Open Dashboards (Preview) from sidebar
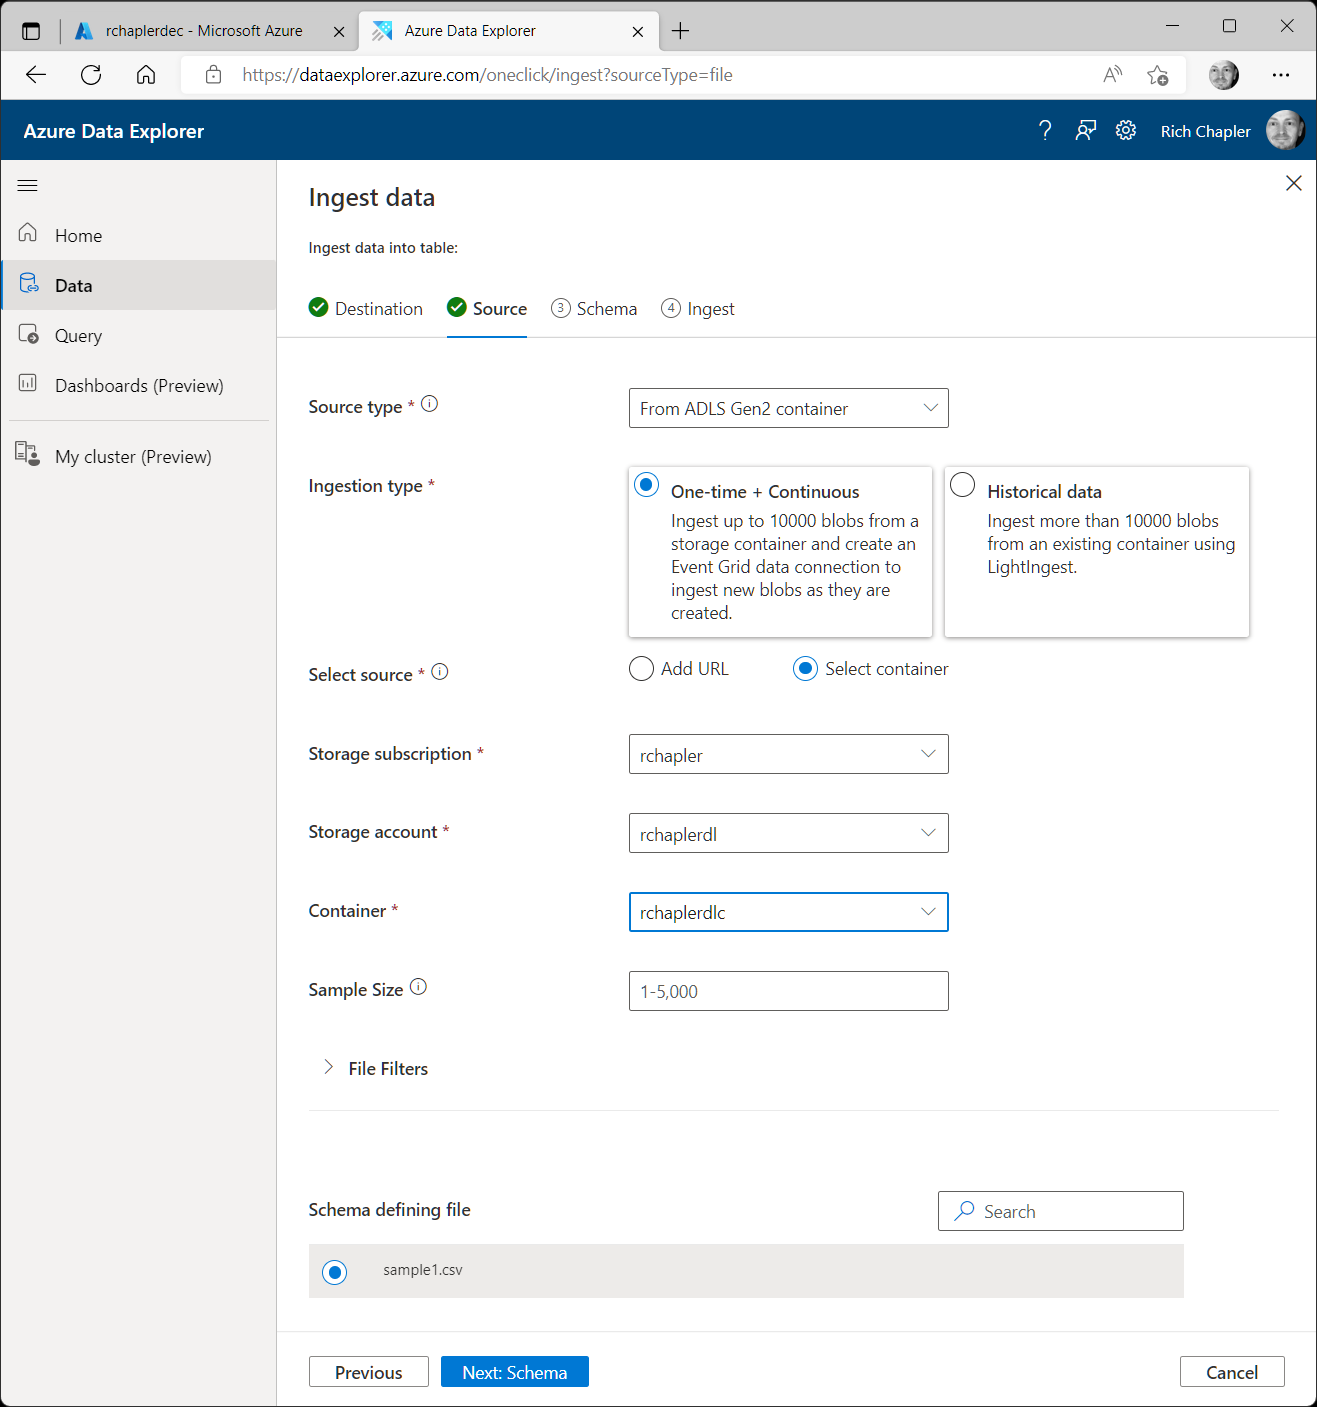This screenshot has height=1407, width=1317. (139, 385)
